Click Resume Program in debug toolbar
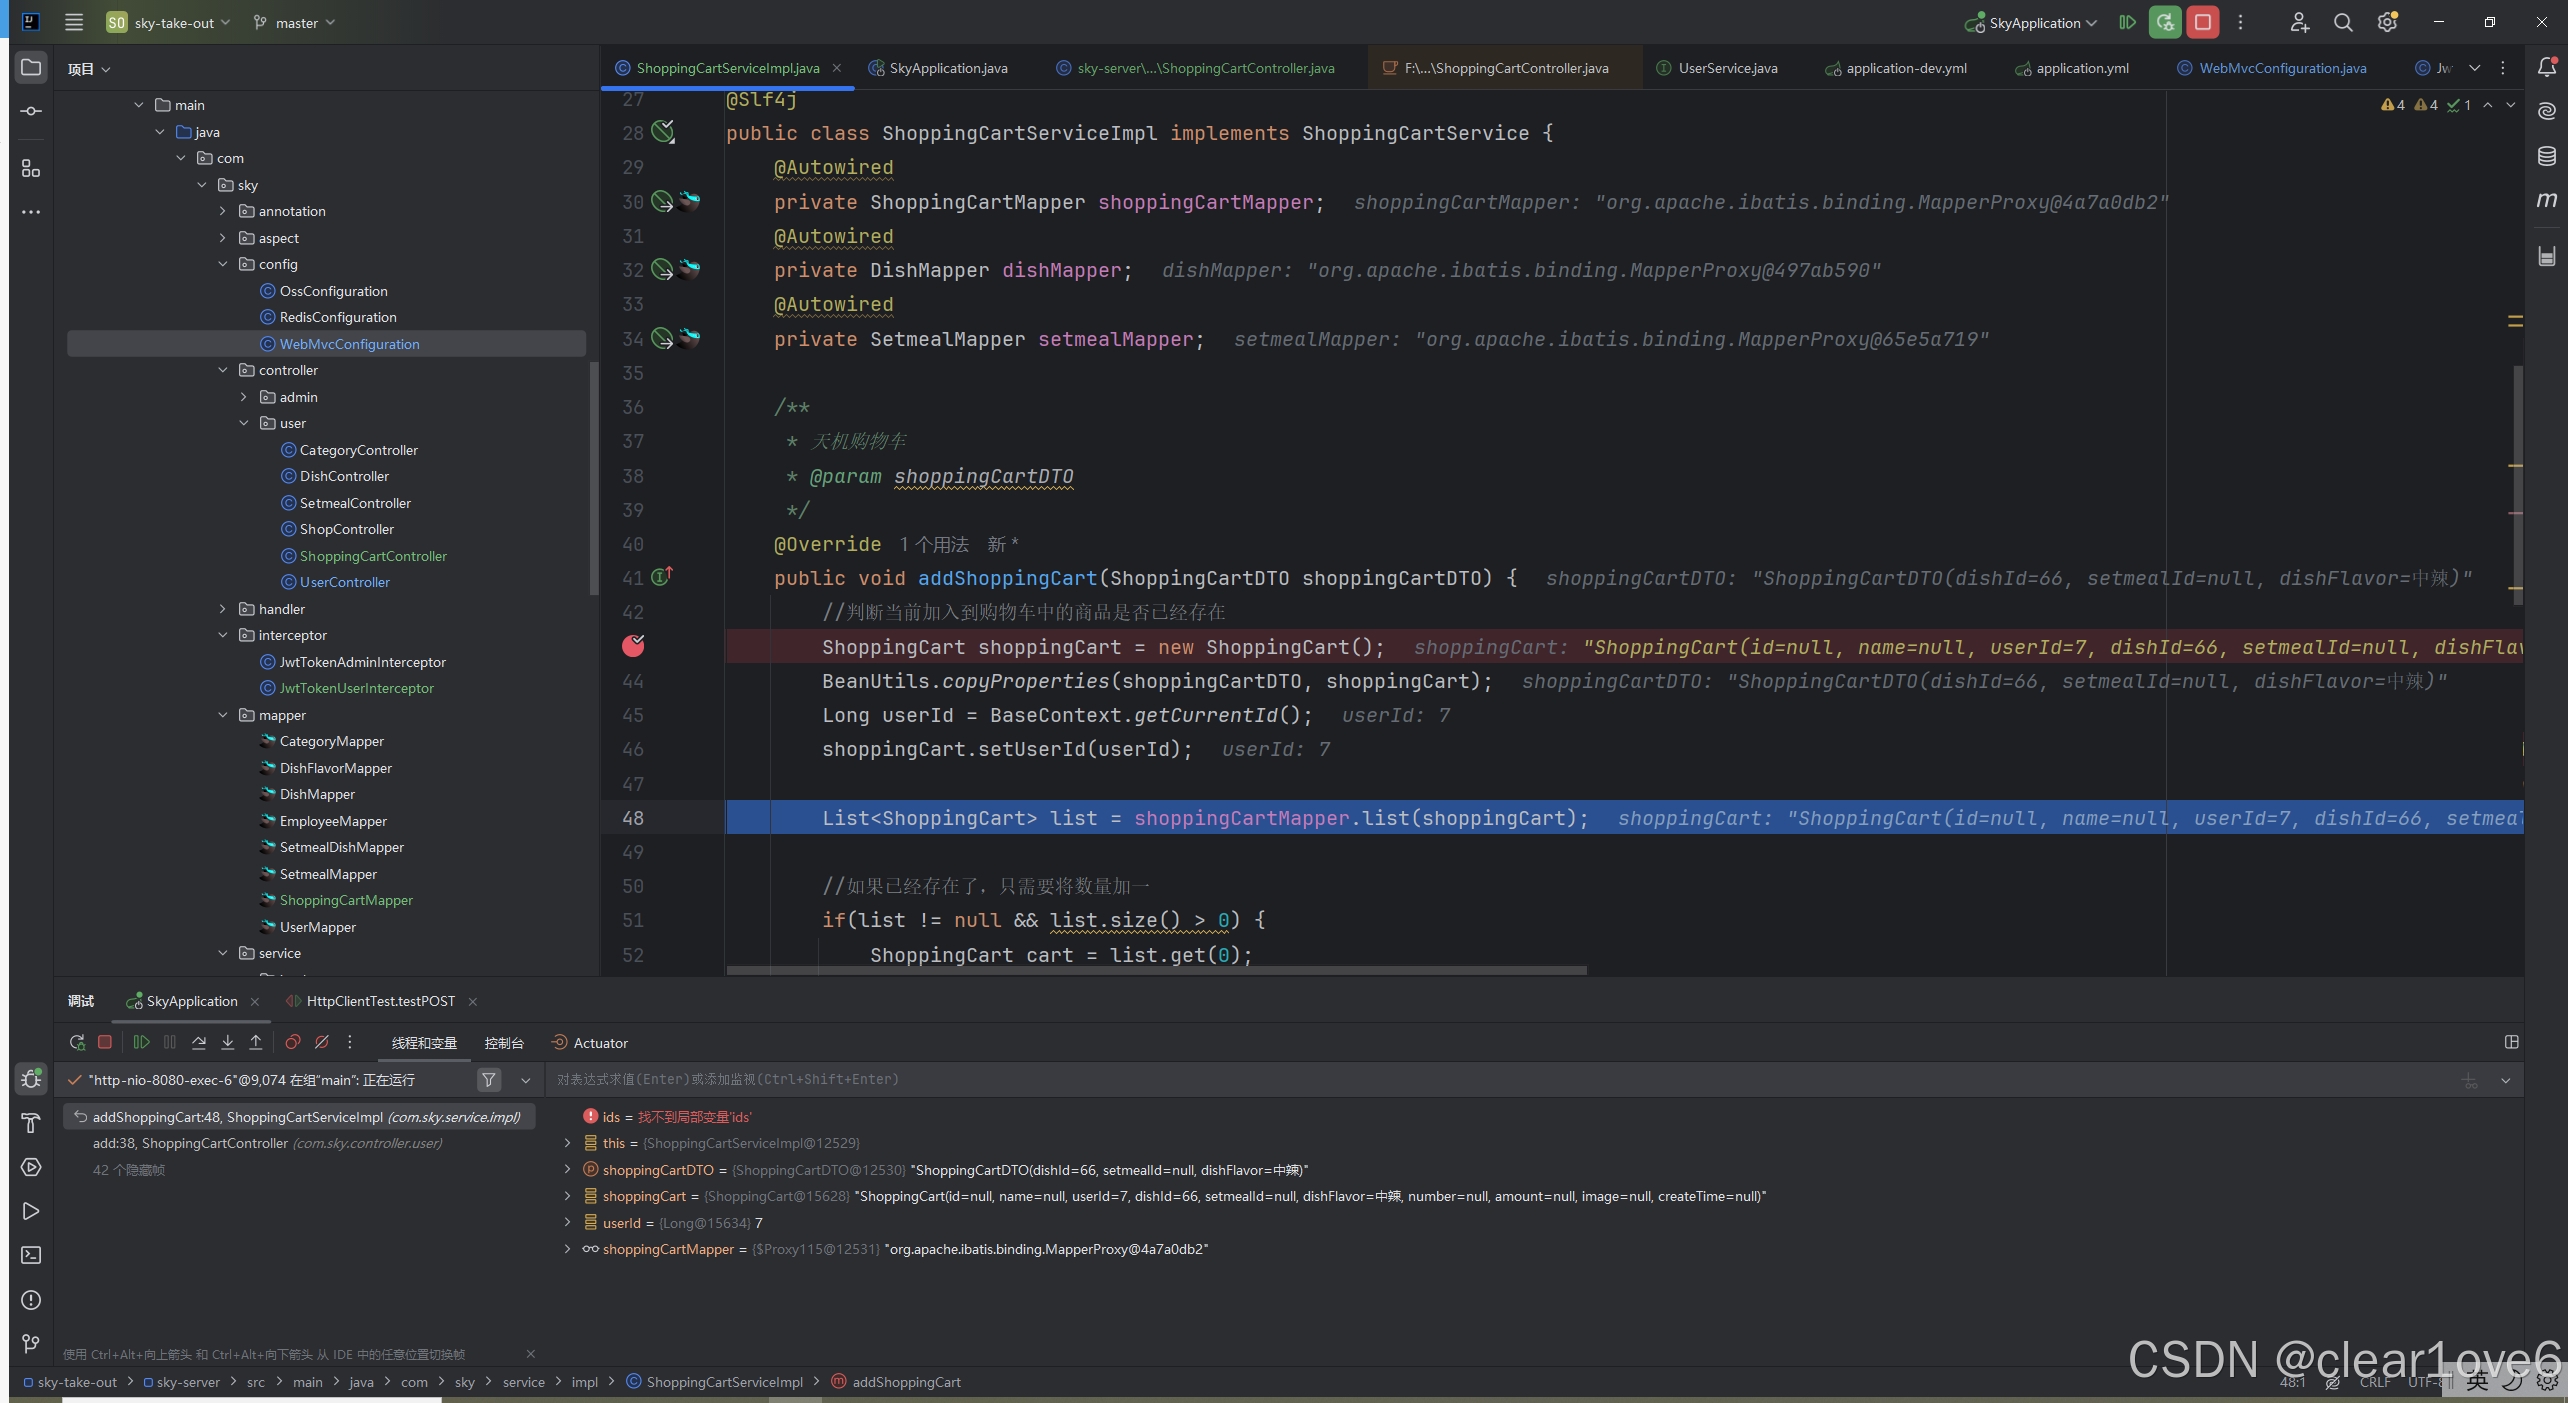Image resolution: width=2568 pixels, height=1403 pixels. [141, 1042]
